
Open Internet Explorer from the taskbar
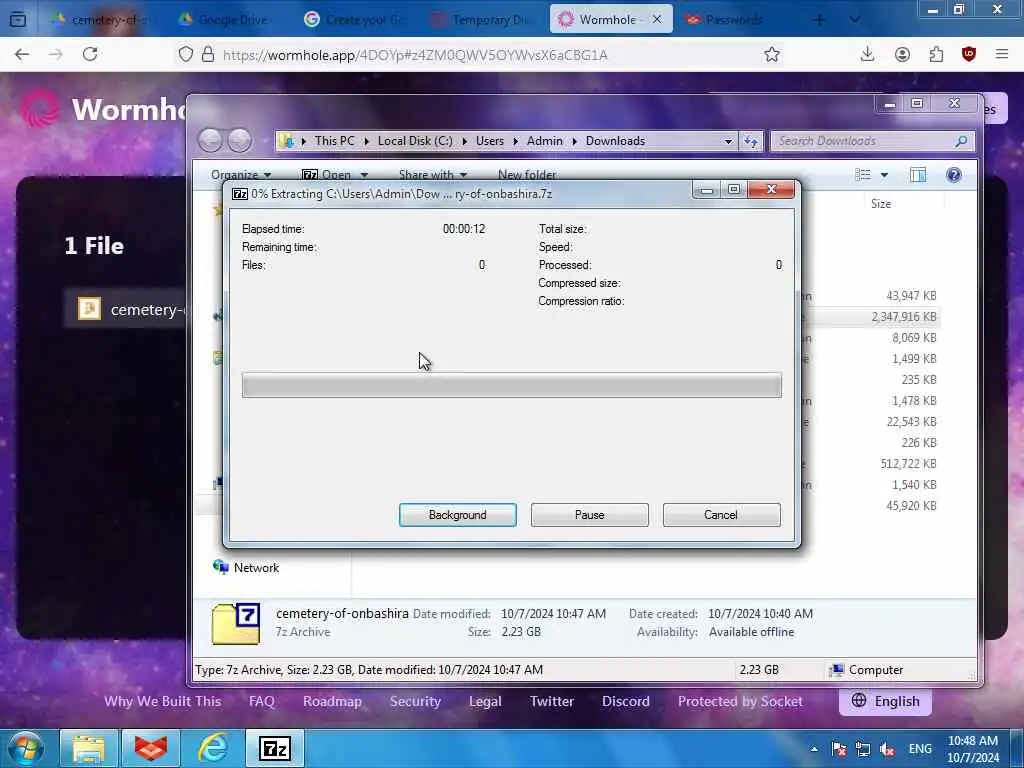tap(213, 748)
